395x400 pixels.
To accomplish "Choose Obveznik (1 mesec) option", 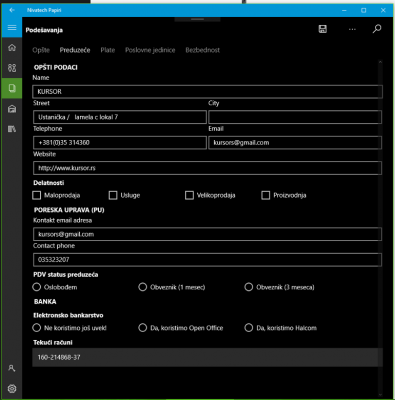I will (143, 287).
